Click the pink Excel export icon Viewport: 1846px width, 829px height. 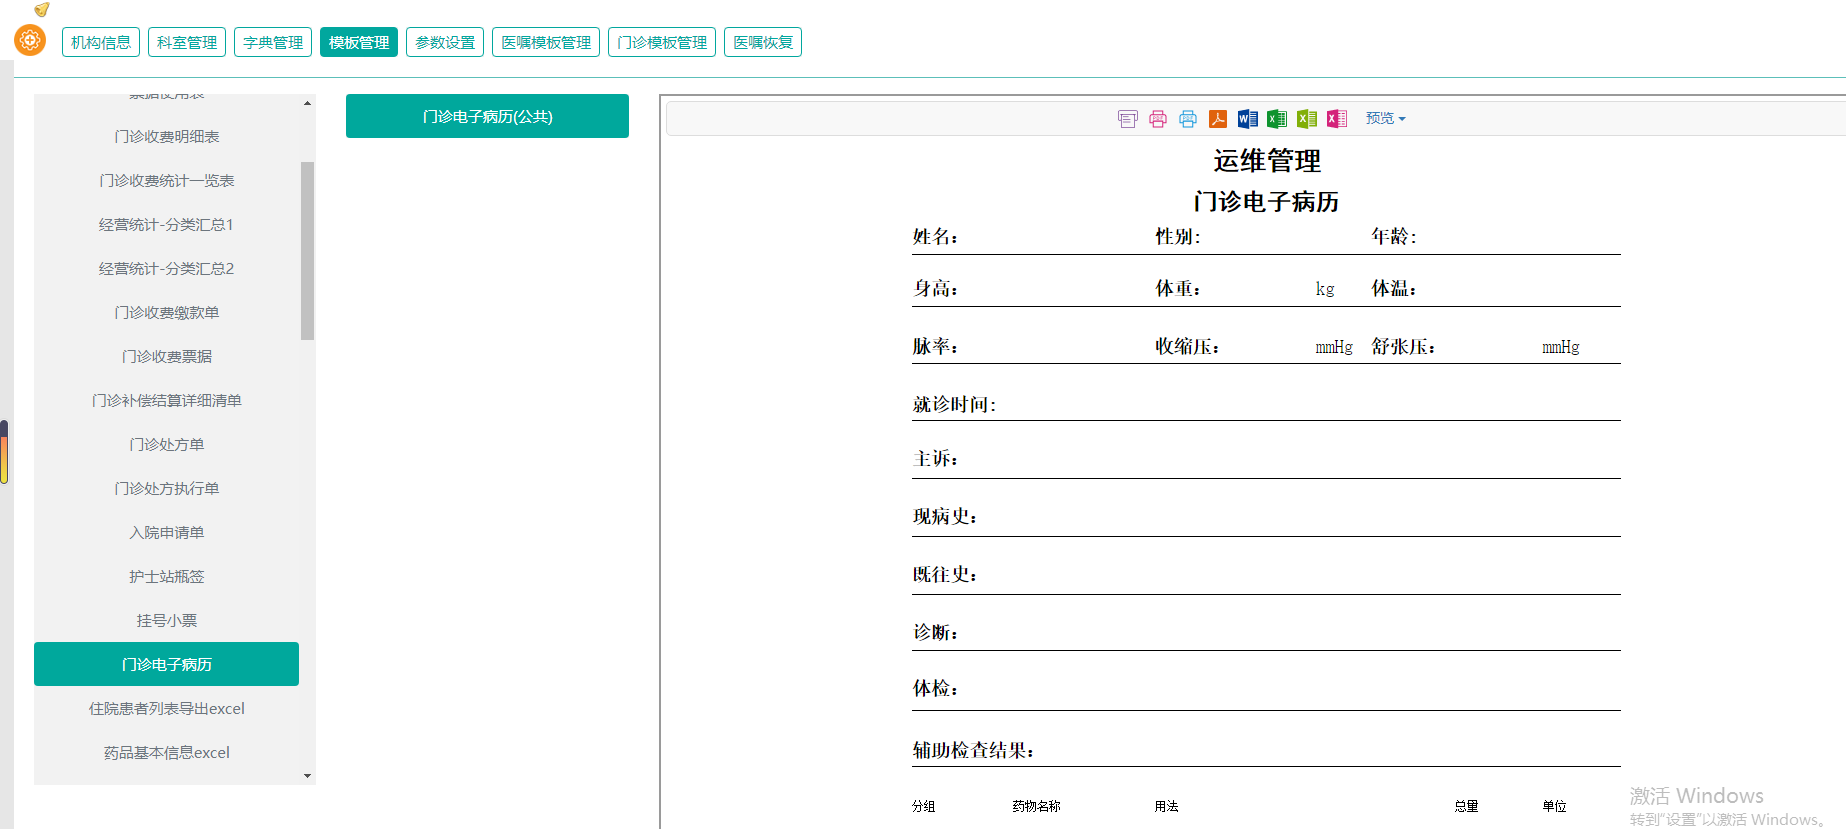(x=1337, y=119)
